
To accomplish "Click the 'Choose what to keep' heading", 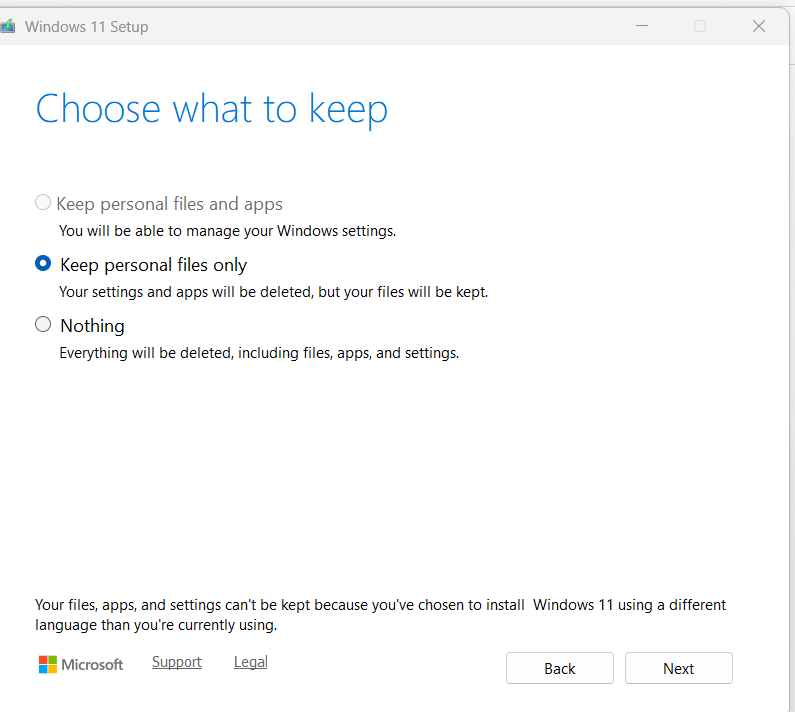I will [x=211, y=110].
